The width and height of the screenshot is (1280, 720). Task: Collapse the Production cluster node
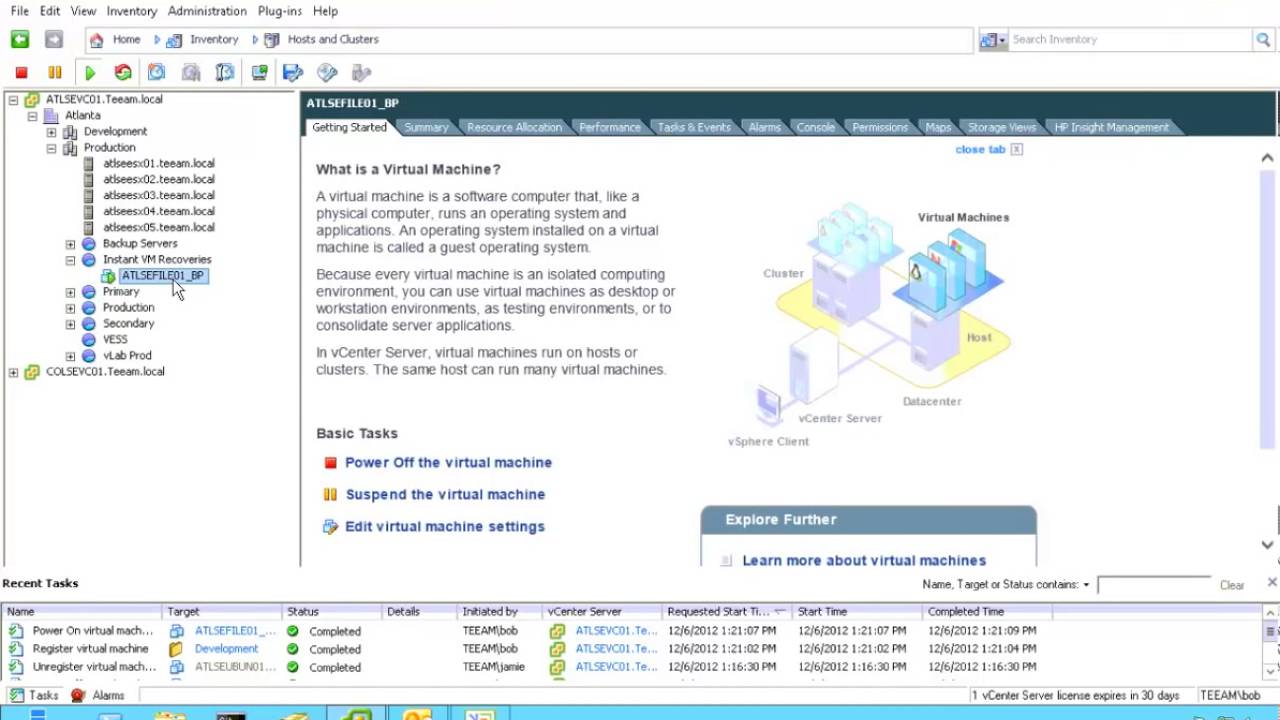click(x=51, y=148)
